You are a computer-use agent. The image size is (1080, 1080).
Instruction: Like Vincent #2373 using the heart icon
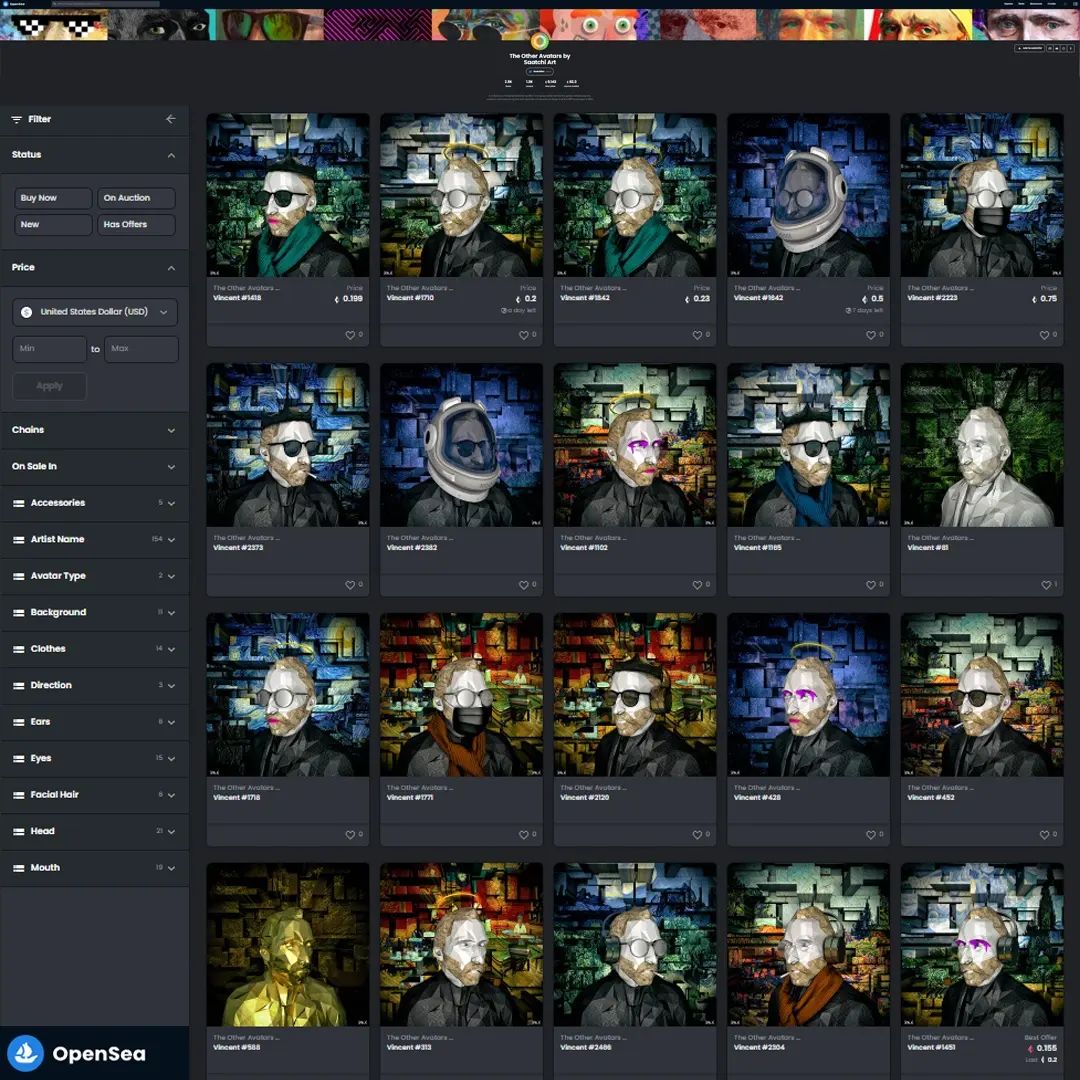pyautogui.click(x=350, y=585)
